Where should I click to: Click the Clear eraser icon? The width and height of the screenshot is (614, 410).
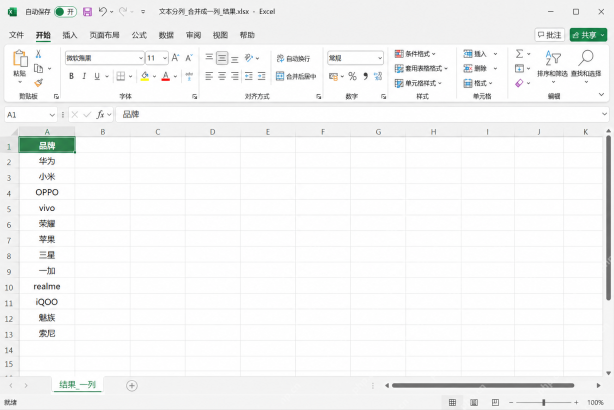pos(519,83)
